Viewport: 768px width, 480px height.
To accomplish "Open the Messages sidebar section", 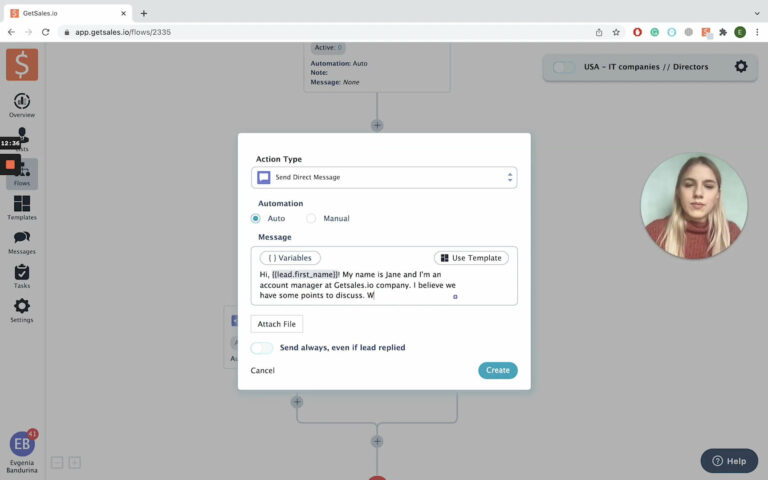I will (x=22, y=242).
